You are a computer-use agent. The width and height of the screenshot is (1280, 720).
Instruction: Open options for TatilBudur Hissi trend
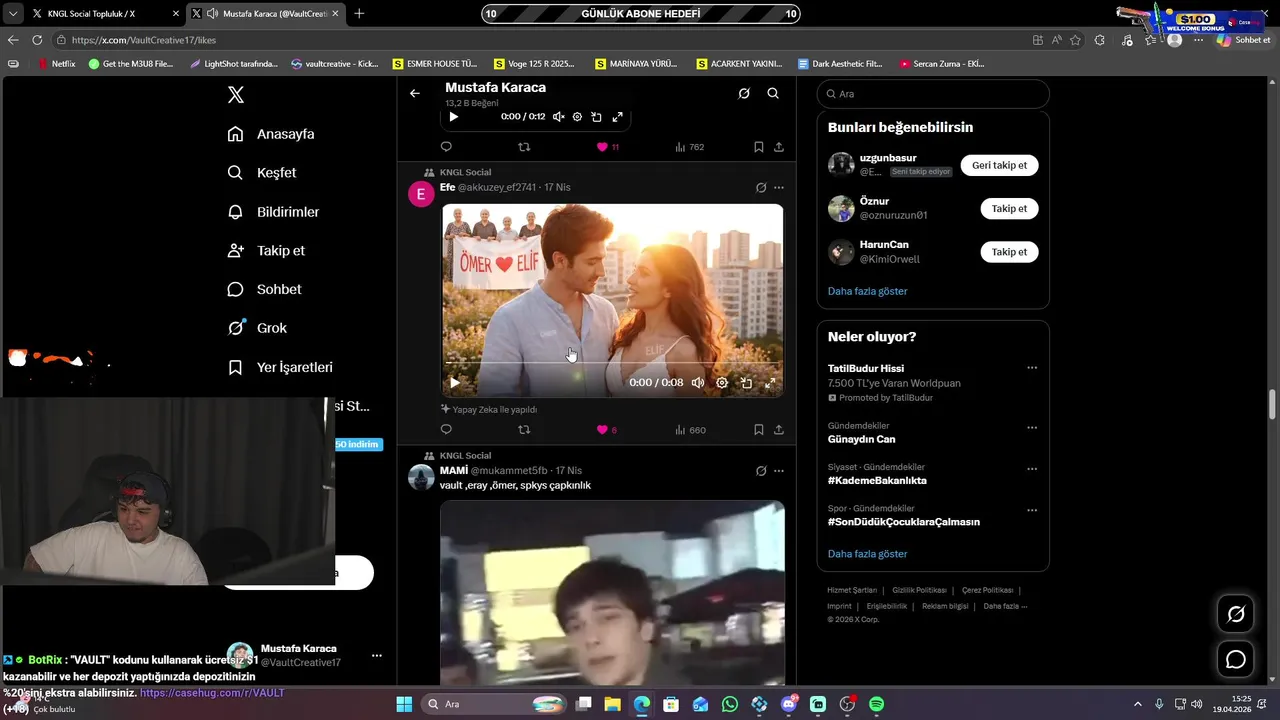pos(1031,368)
